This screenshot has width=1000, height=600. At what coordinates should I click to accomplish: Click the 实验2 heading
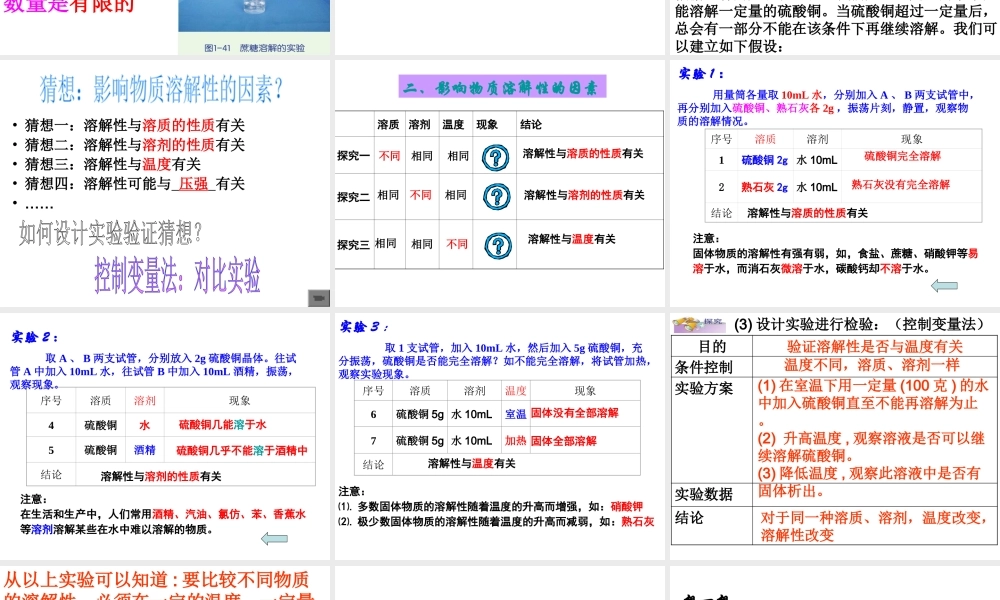click(35, 337)
